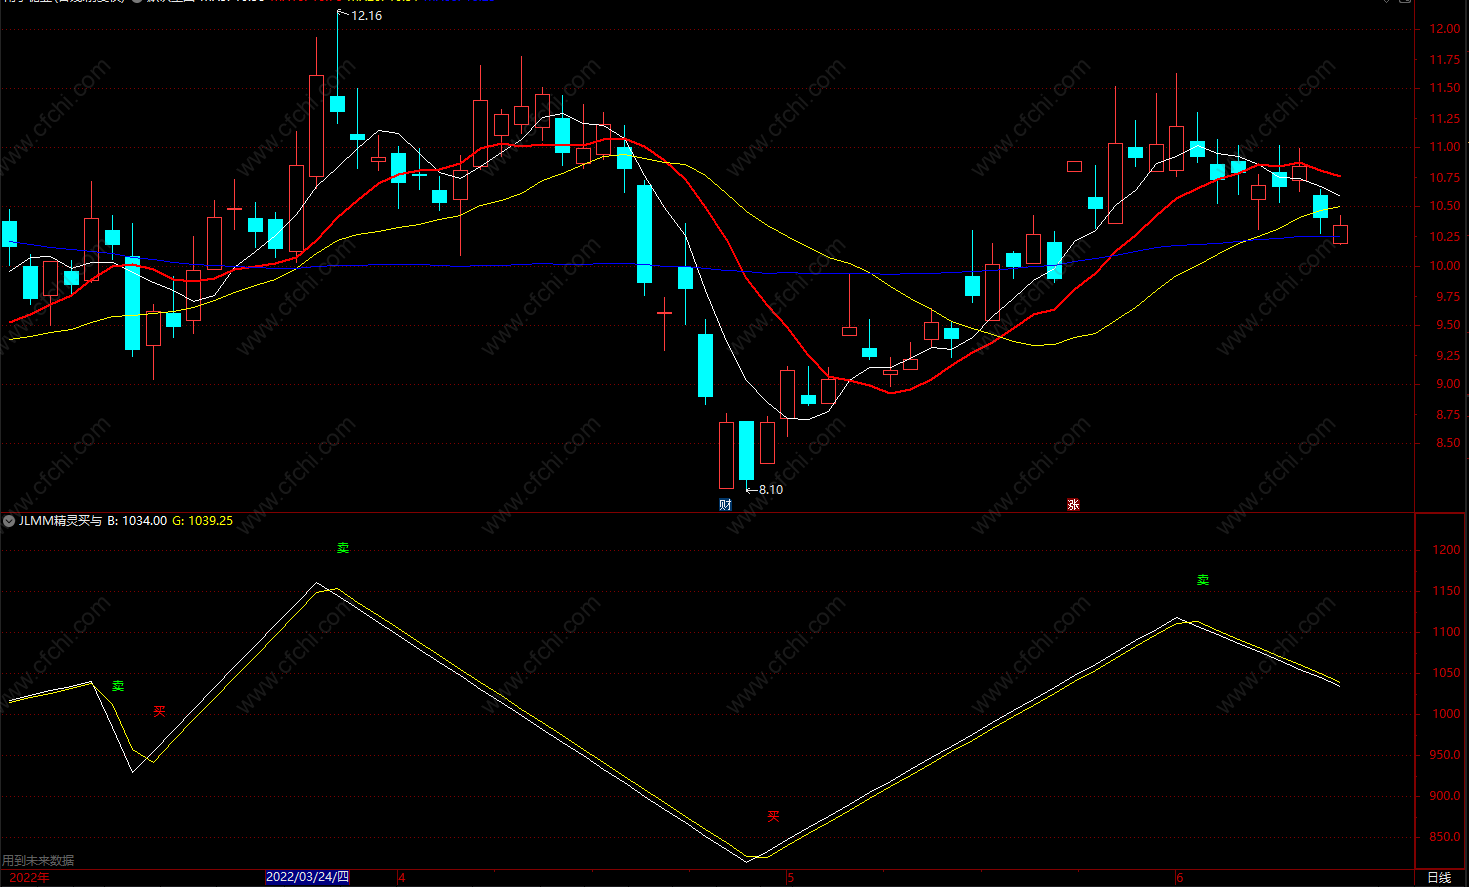Image resolution: width=1469 pixels, height=887 pixels.
Task: Click month 6 on time axis
Action: [x=1180, y=878]
